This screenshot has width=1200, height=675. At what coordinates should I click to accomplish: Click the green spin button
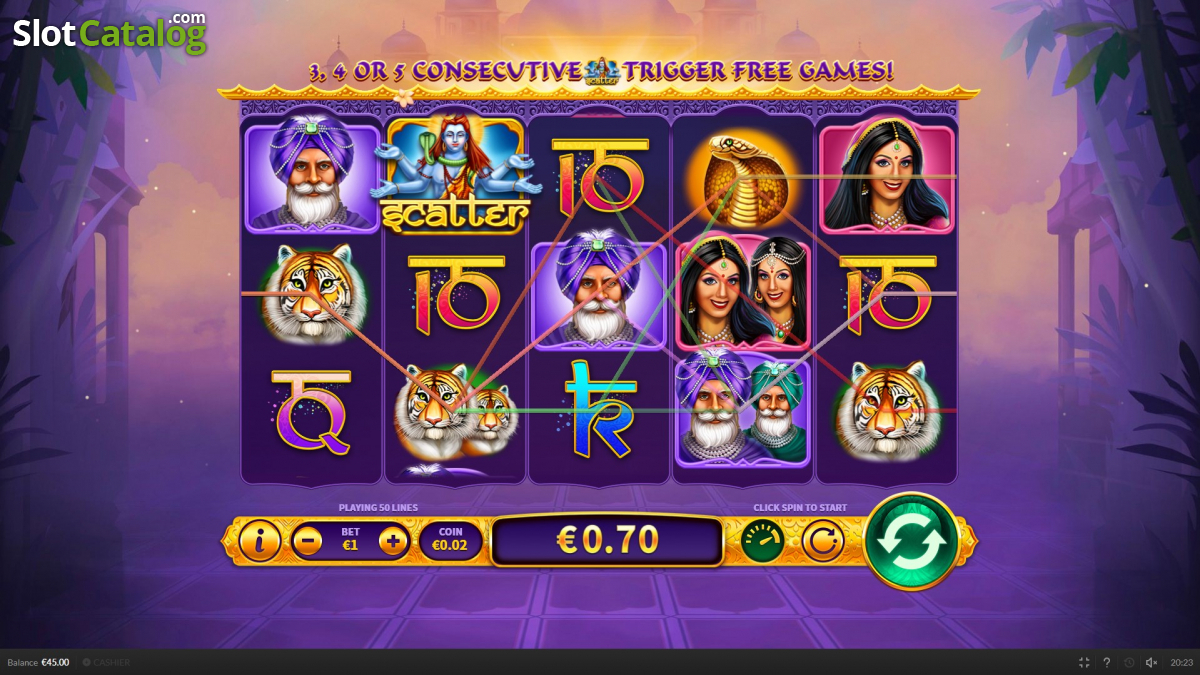[911, 541]
